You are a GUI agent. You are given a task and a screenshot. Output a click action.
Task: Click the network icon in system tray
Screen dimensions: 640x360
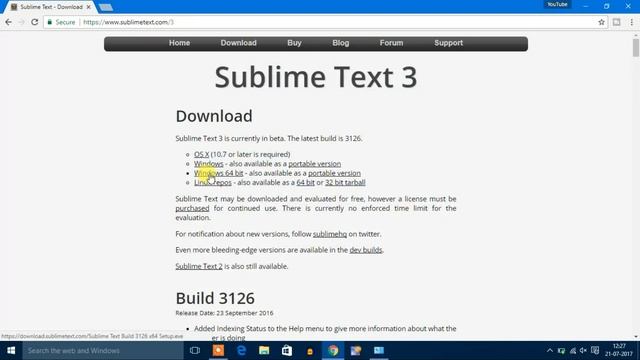[x=573, y=351]
